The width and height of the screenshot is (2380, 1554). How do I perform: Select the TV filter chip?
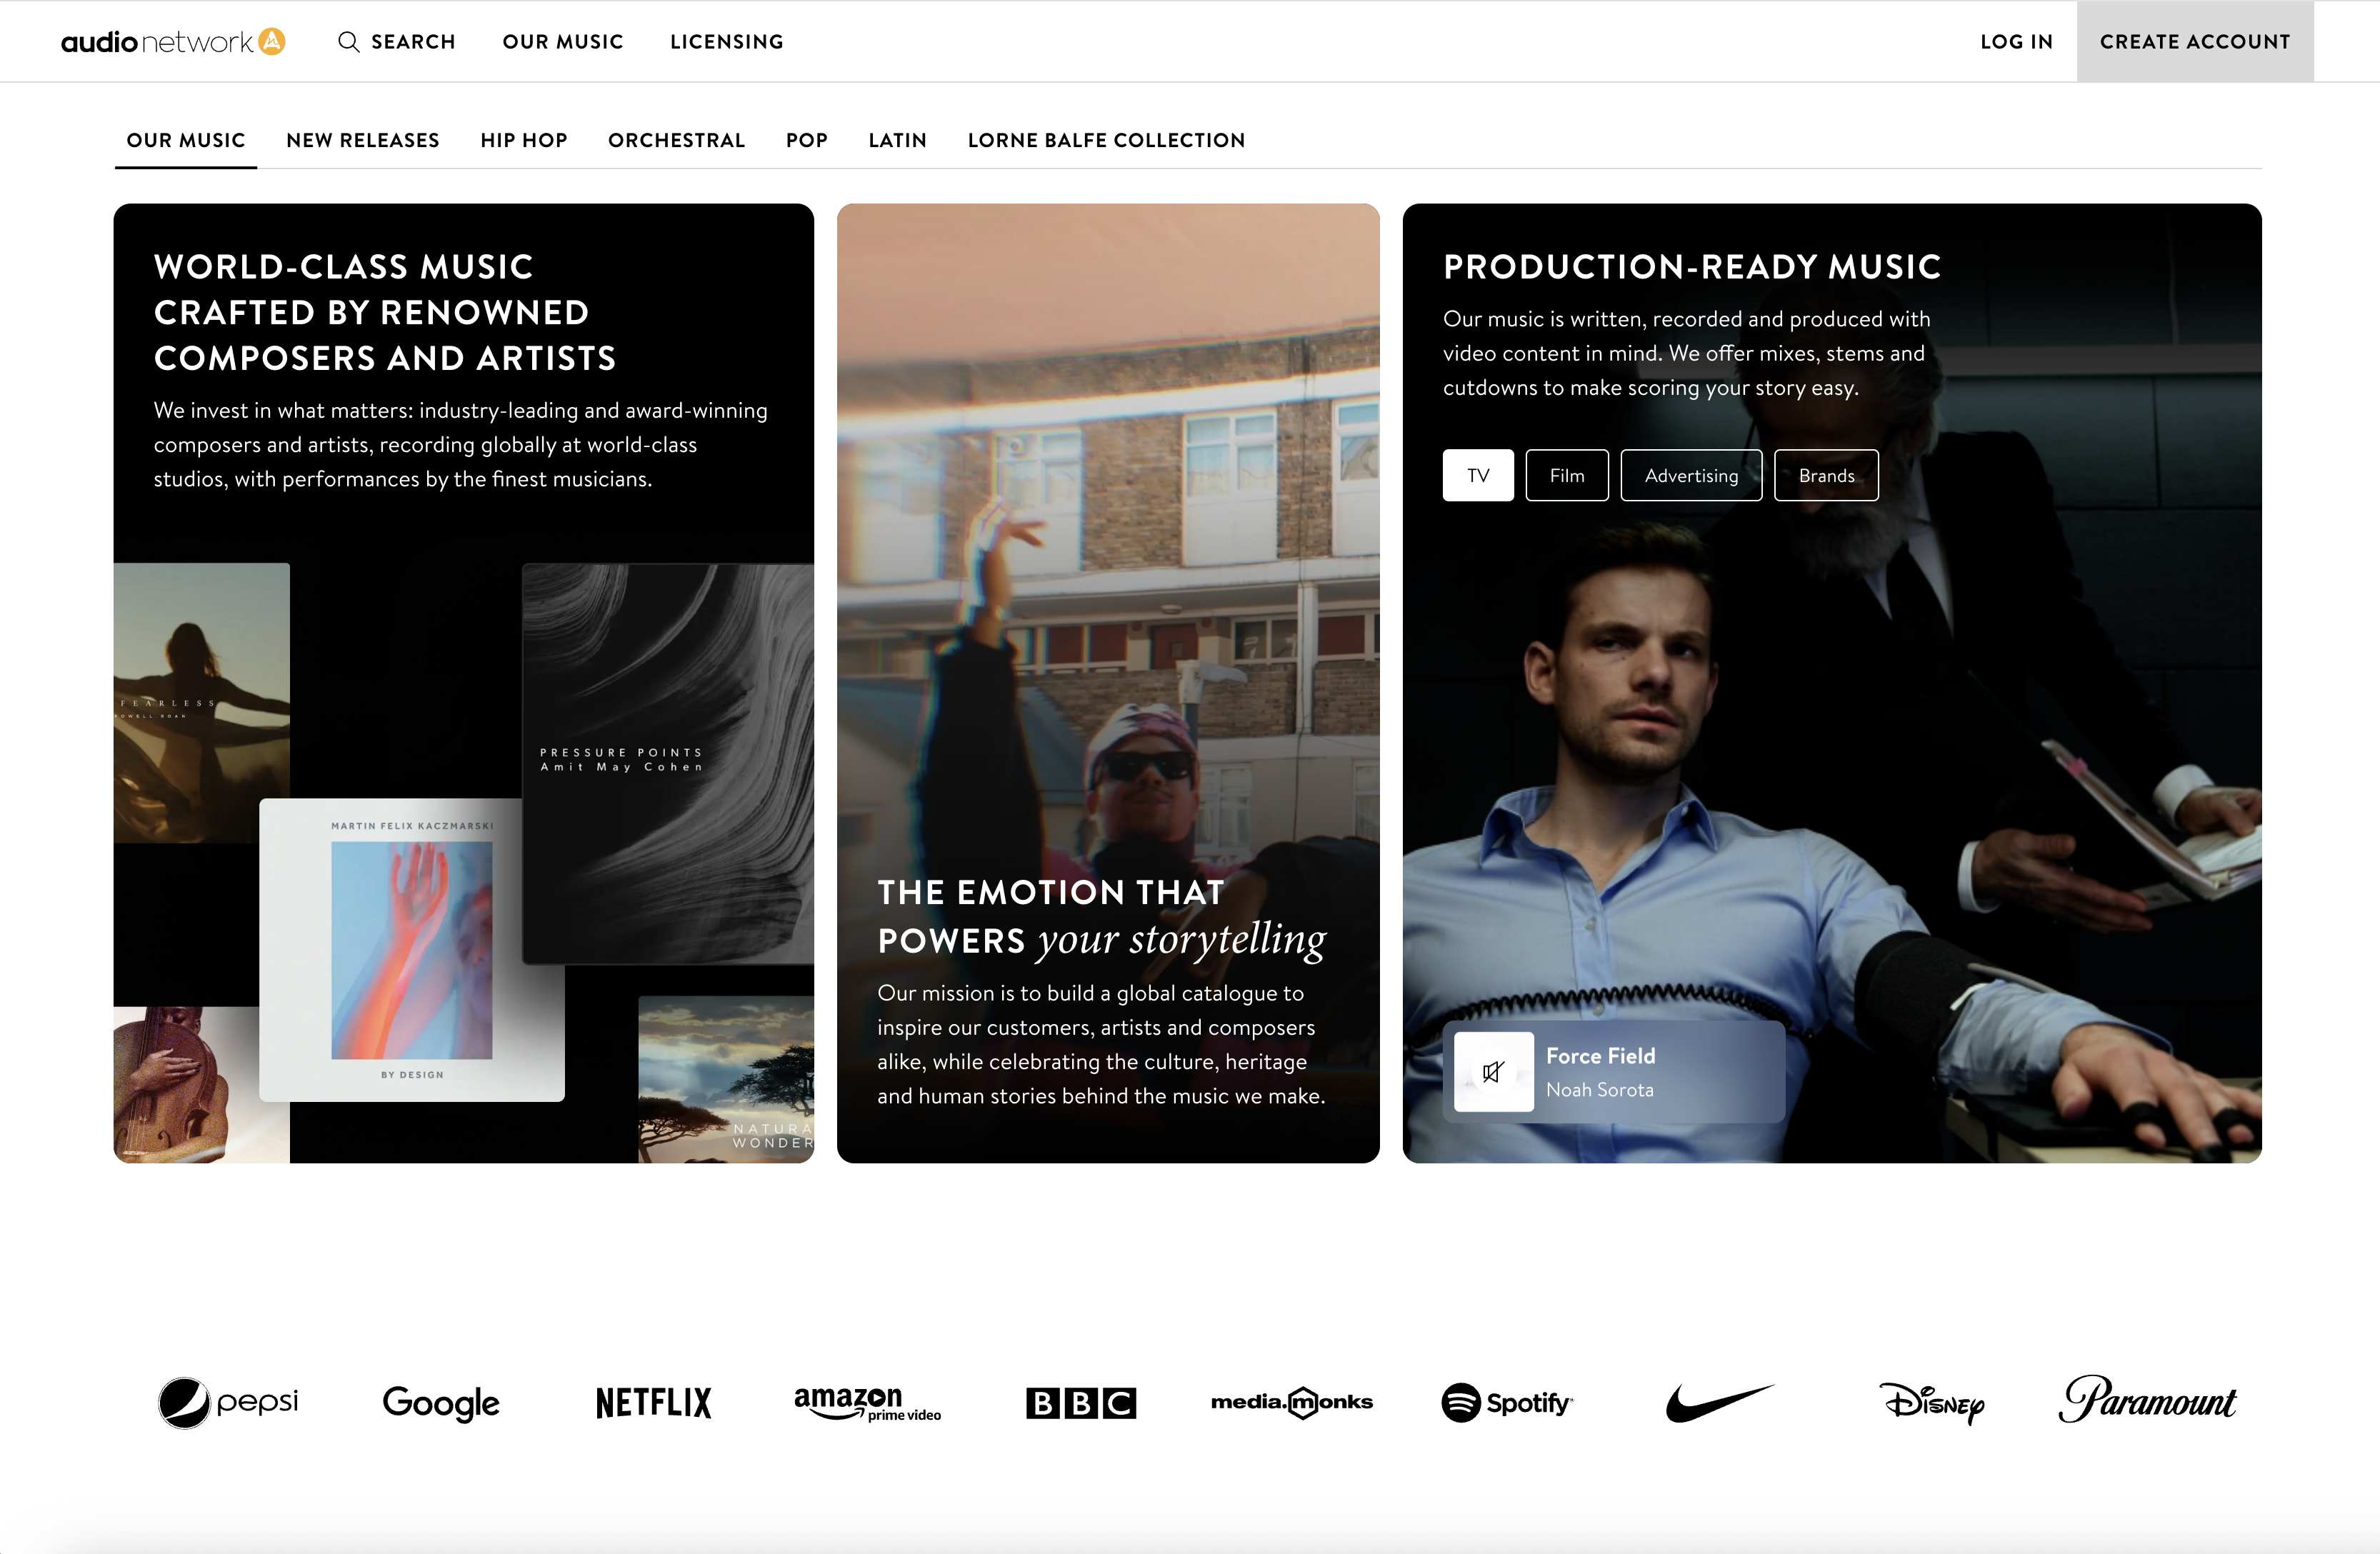[1477, 475]
